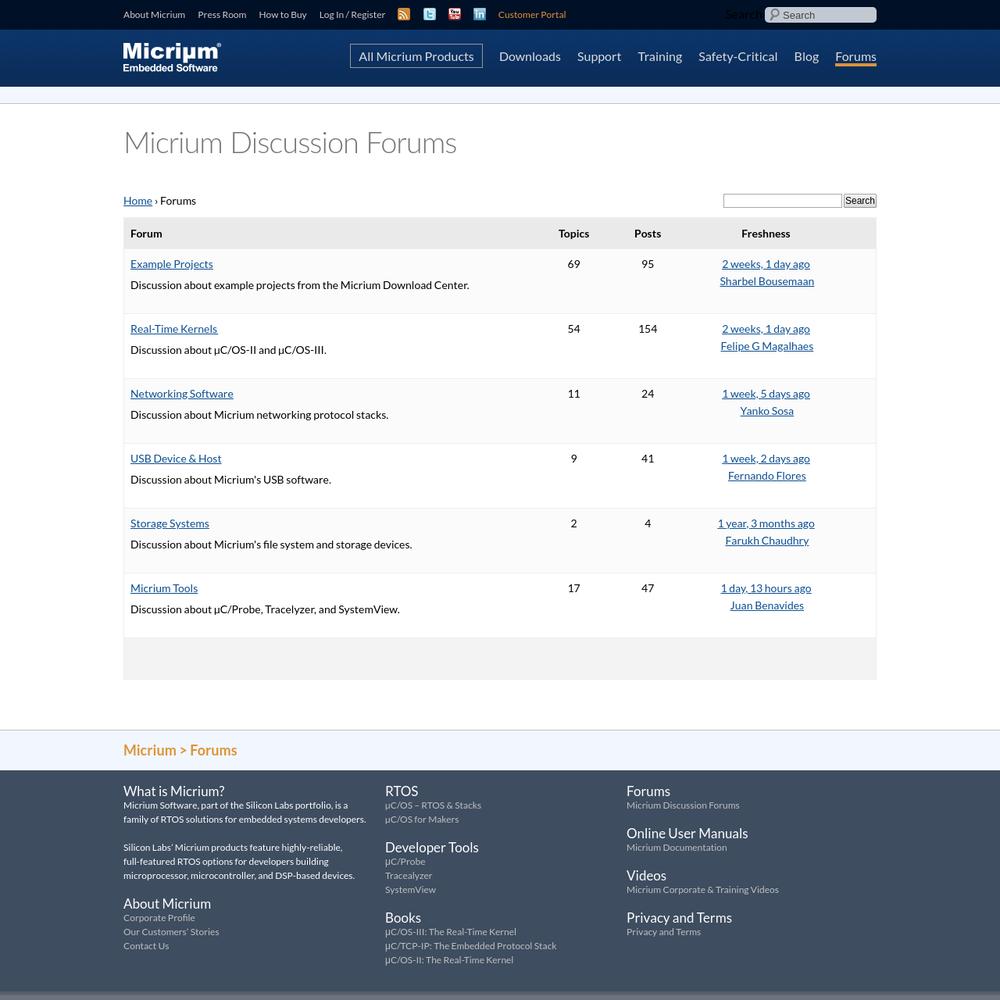Navigate to the Blog section
This screenshot has height=1000, width=1000.
point(806,57)
